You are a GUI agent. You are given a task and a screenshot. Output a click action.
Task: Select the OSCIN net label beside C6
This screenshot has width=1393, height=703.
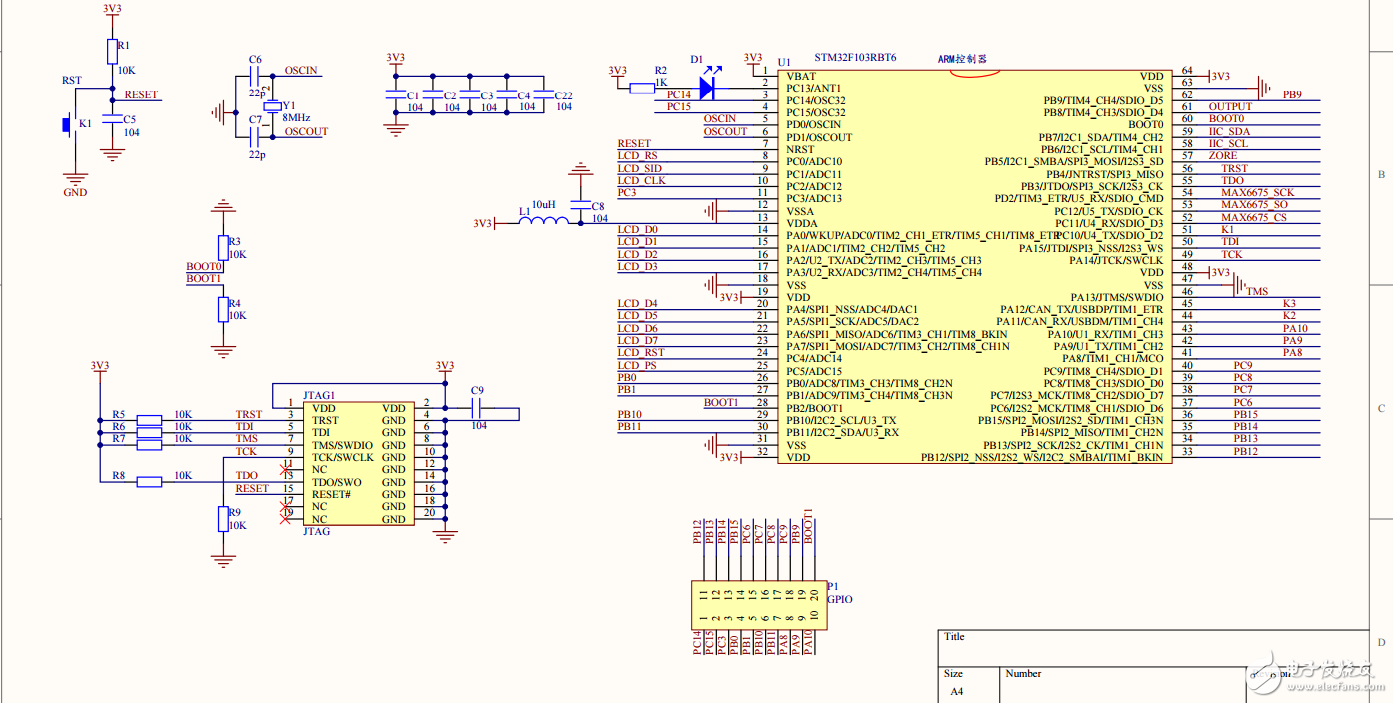pyautogui.click(x=301, y=71)
